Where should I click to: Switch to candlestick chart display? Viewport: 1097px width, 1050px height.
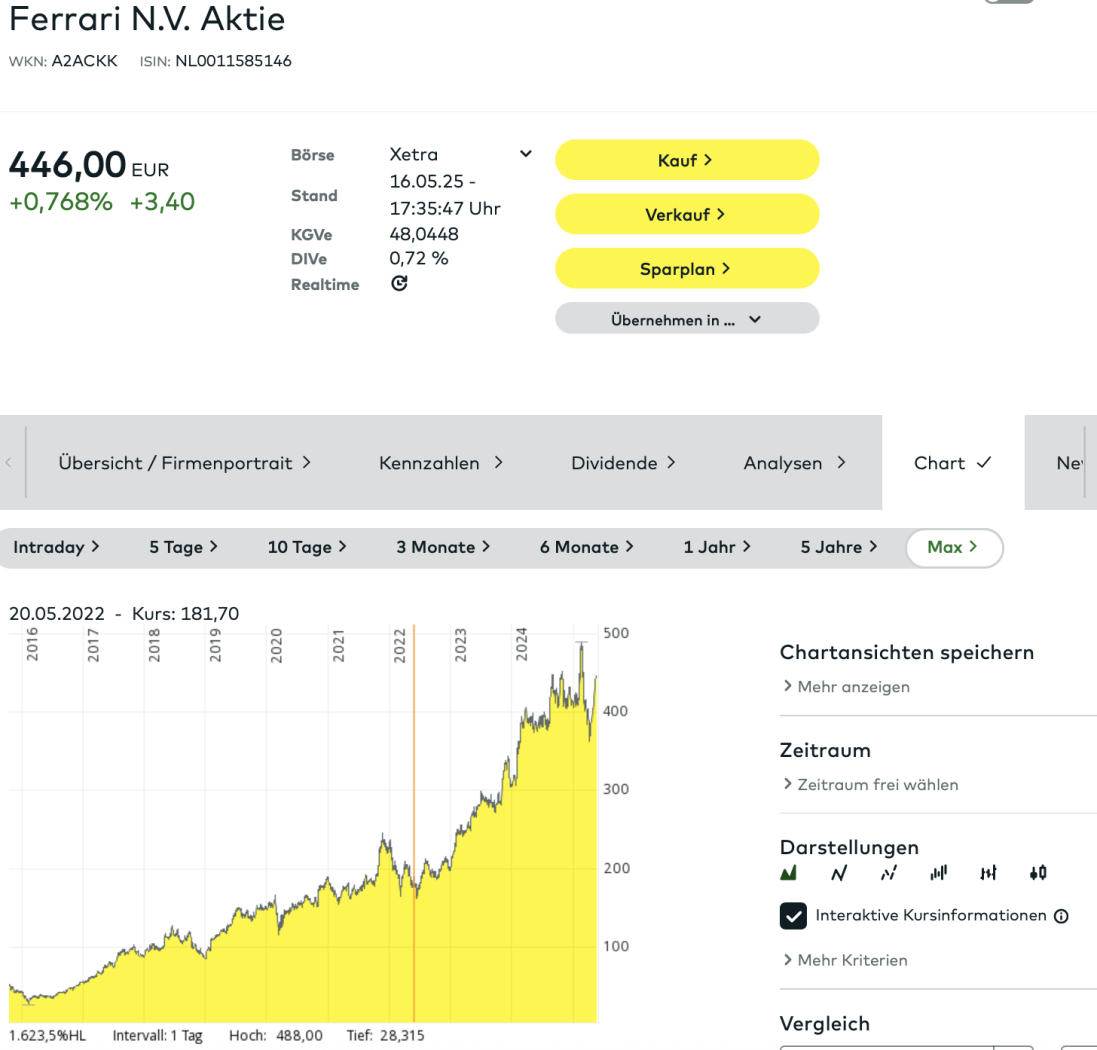1038,874
